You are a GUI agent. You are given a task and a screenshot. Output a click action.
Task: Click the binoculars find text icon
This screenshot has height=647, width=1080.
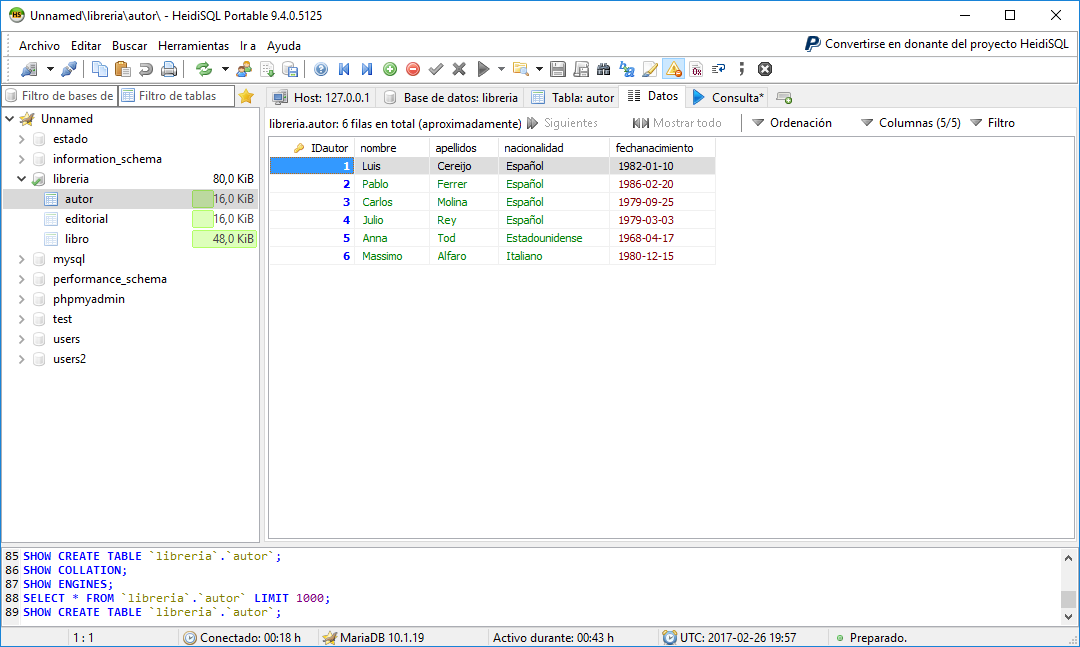603,69
